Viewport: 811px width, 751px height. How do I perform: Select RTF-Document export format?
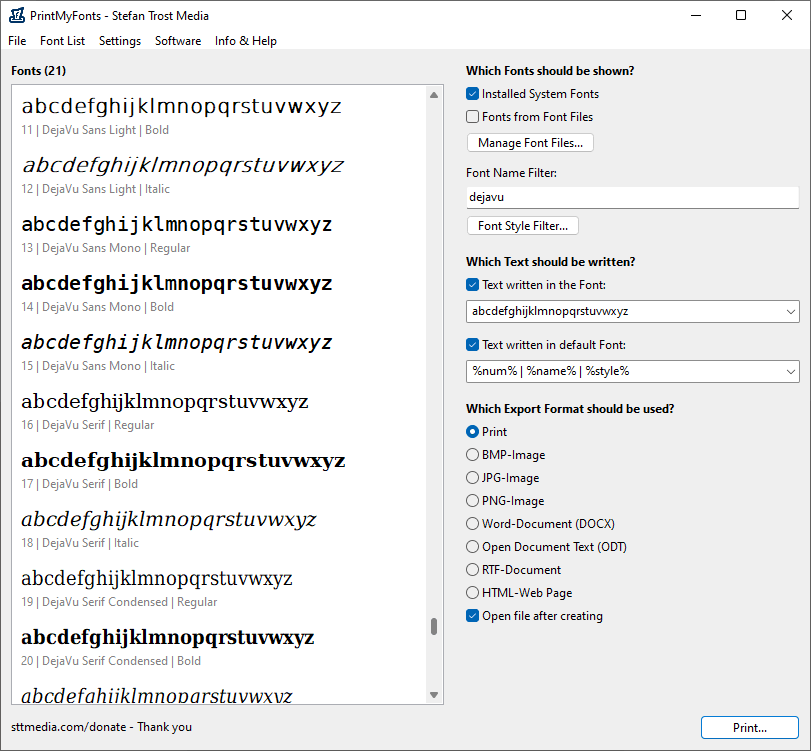(x=472, y=570)
